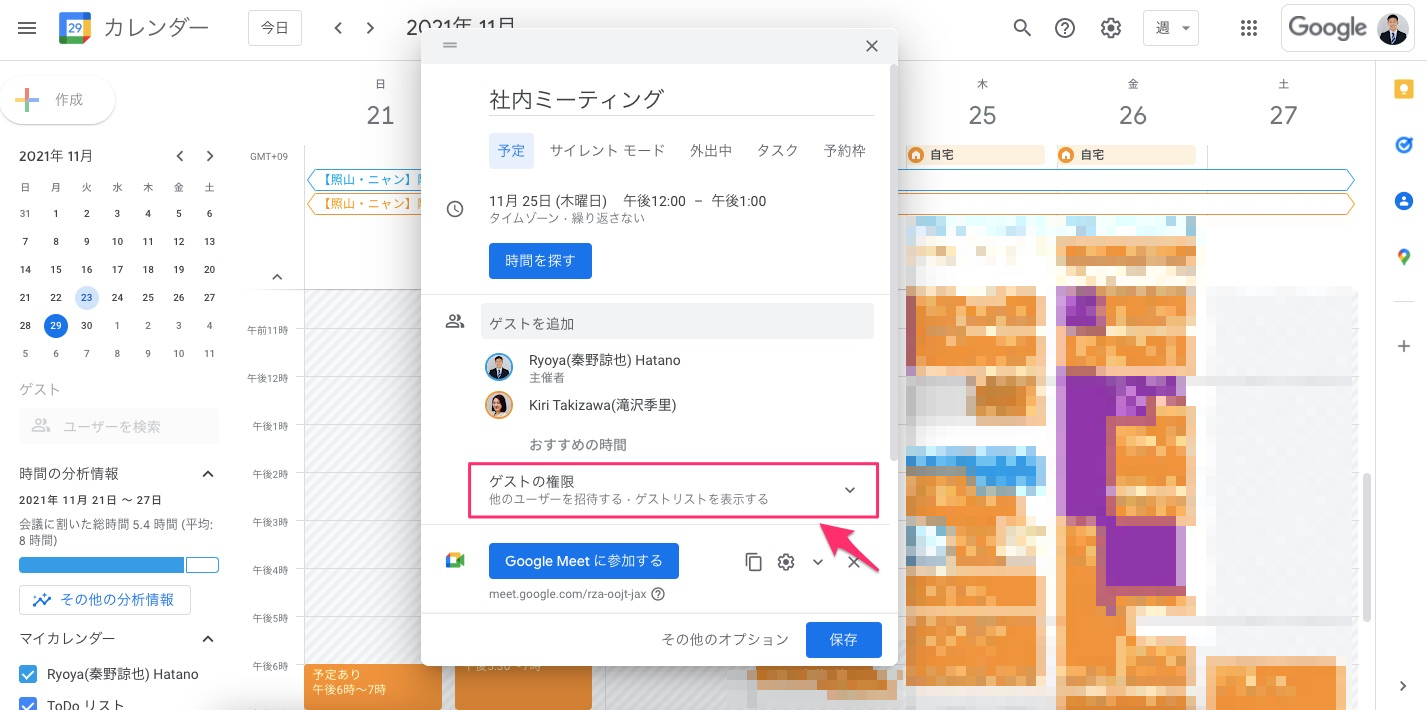This screenshot has width=1427, height=710.
Task: Open Google Meet video call settings gear
Action: pos(786,562)
